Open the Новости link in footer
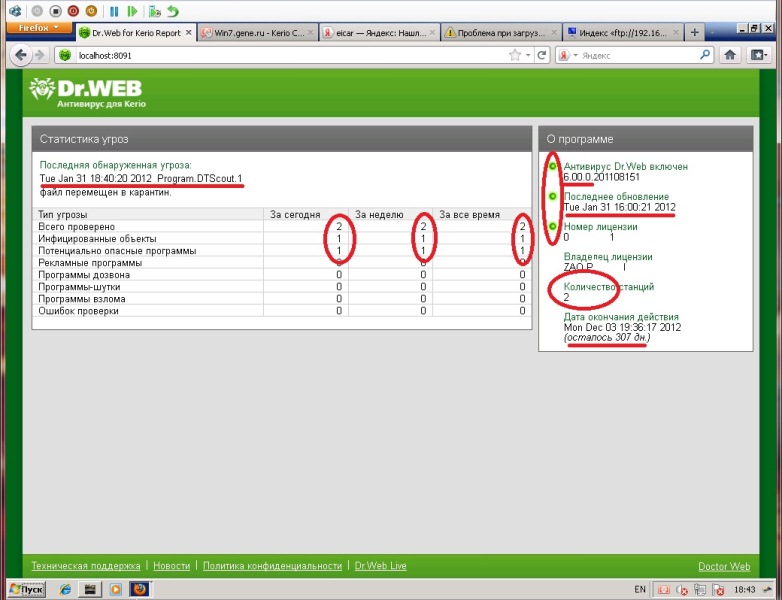Screen dimensions: 782x600 (x=172, y=566)
